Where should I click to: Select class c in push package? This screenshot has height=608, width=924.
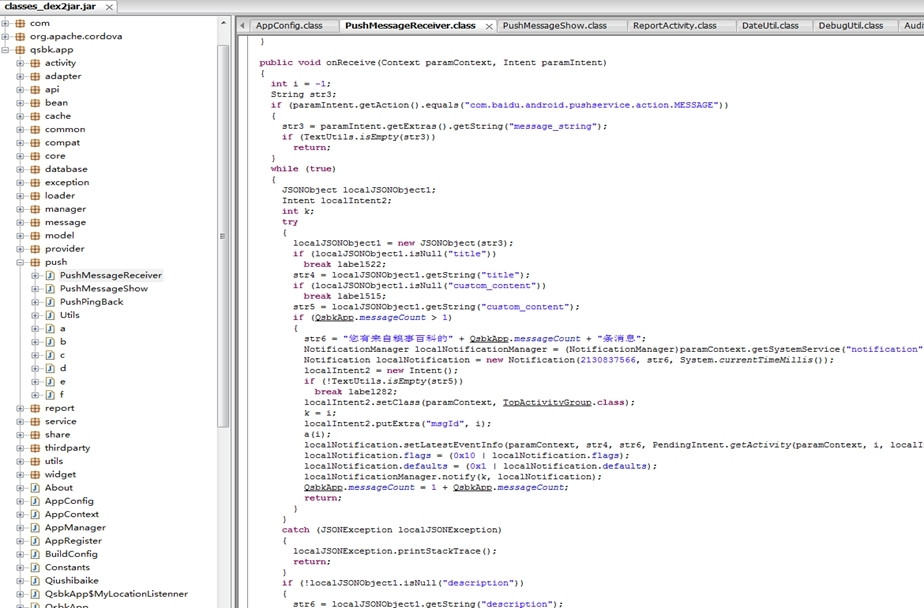tap(62, 355)
